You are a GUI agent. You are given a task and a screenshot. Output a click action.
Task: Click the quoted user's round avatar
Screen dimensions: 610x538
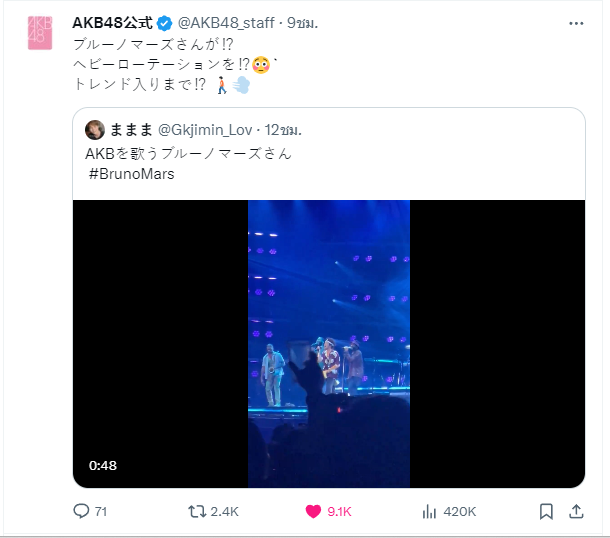(95, 130)
